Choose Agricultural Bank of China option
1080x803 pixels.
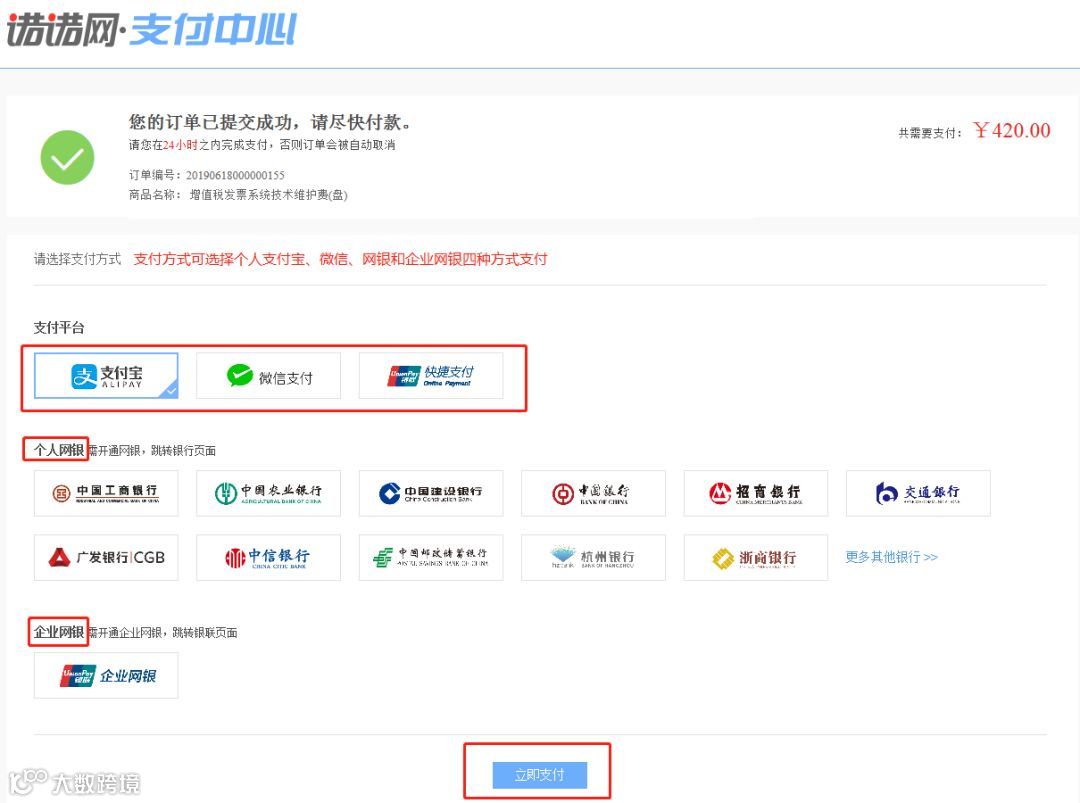tap(269, 493)
